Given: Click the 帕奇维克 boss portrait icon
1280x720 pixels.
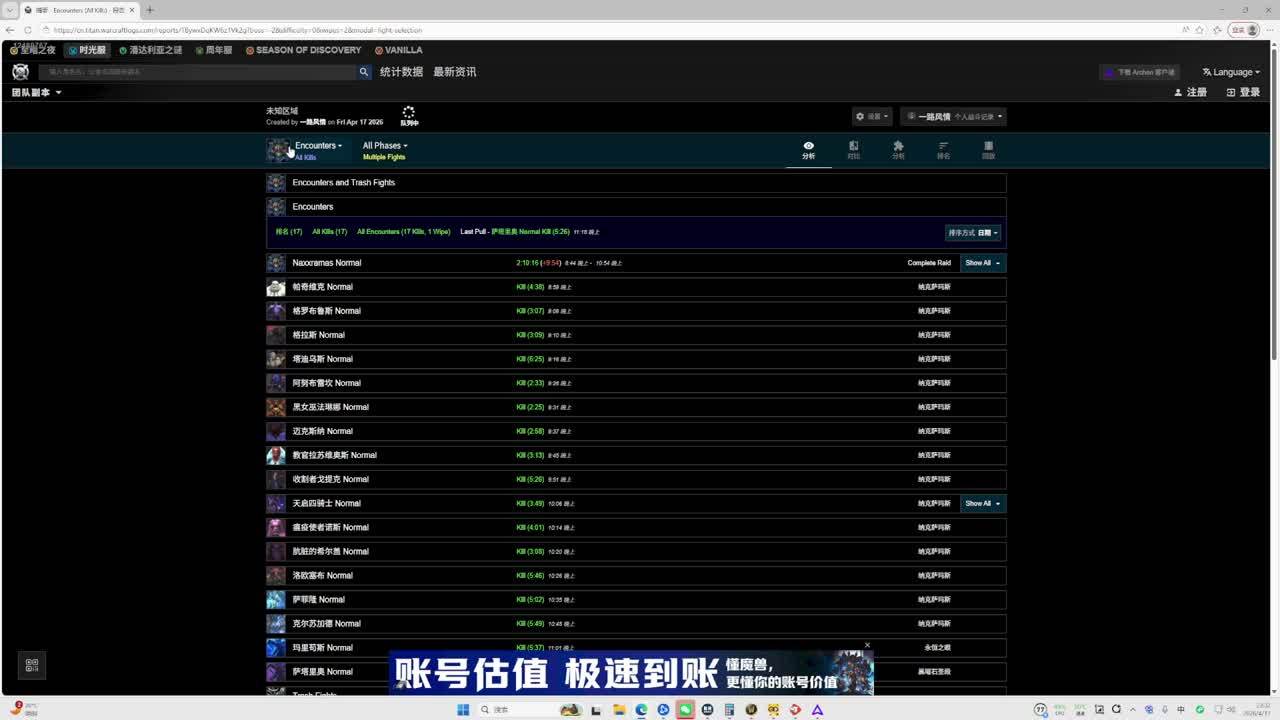Looking at the screenshot, I should click(x=276, y=287).
